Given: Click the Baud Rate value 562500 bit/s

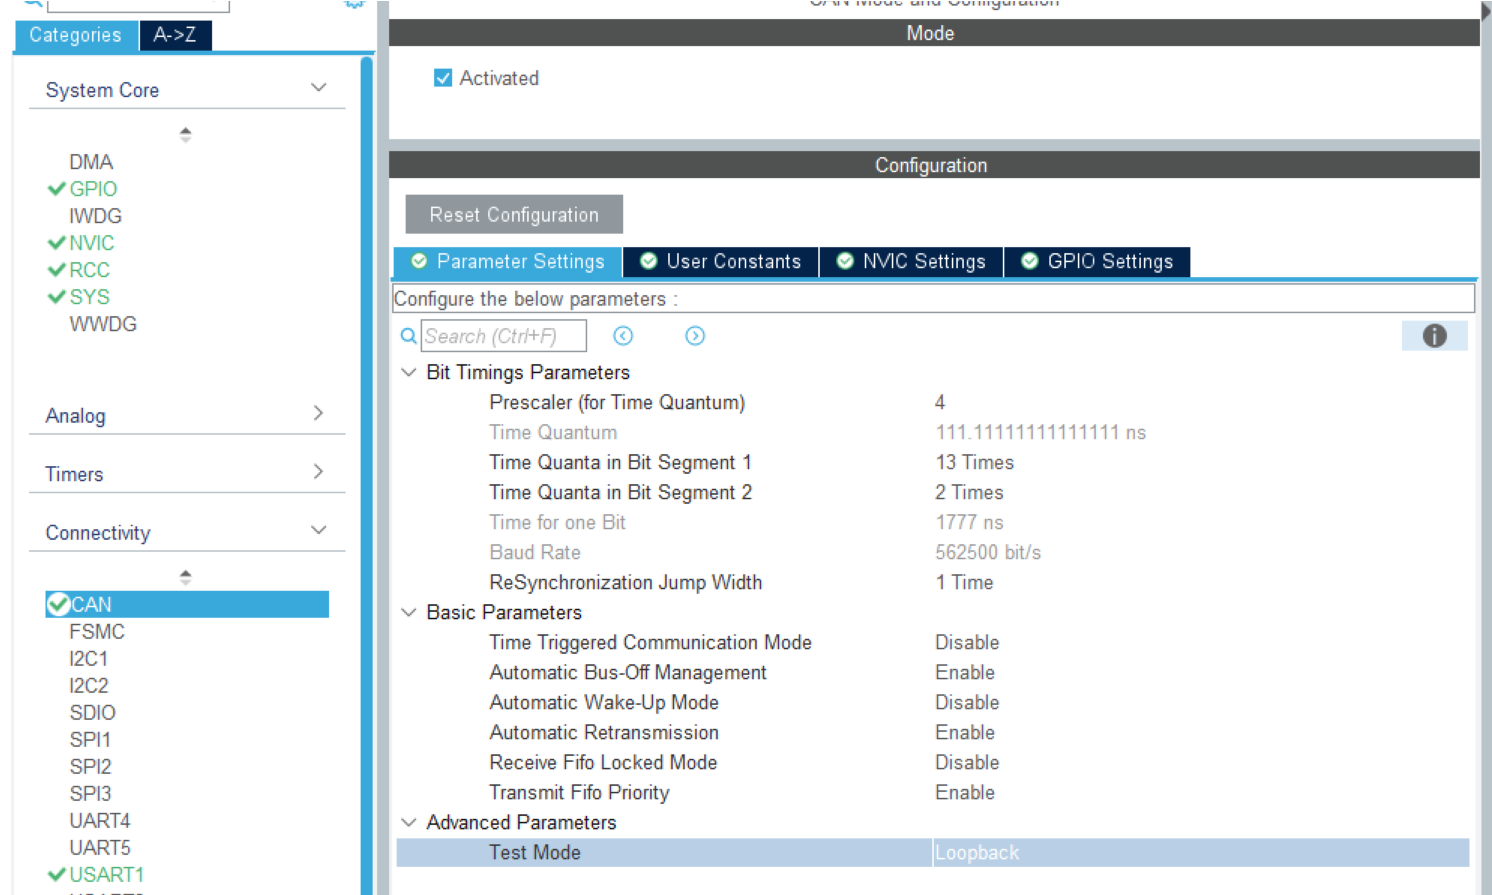Looking at the screenshot, I should (x=988, y=552).
